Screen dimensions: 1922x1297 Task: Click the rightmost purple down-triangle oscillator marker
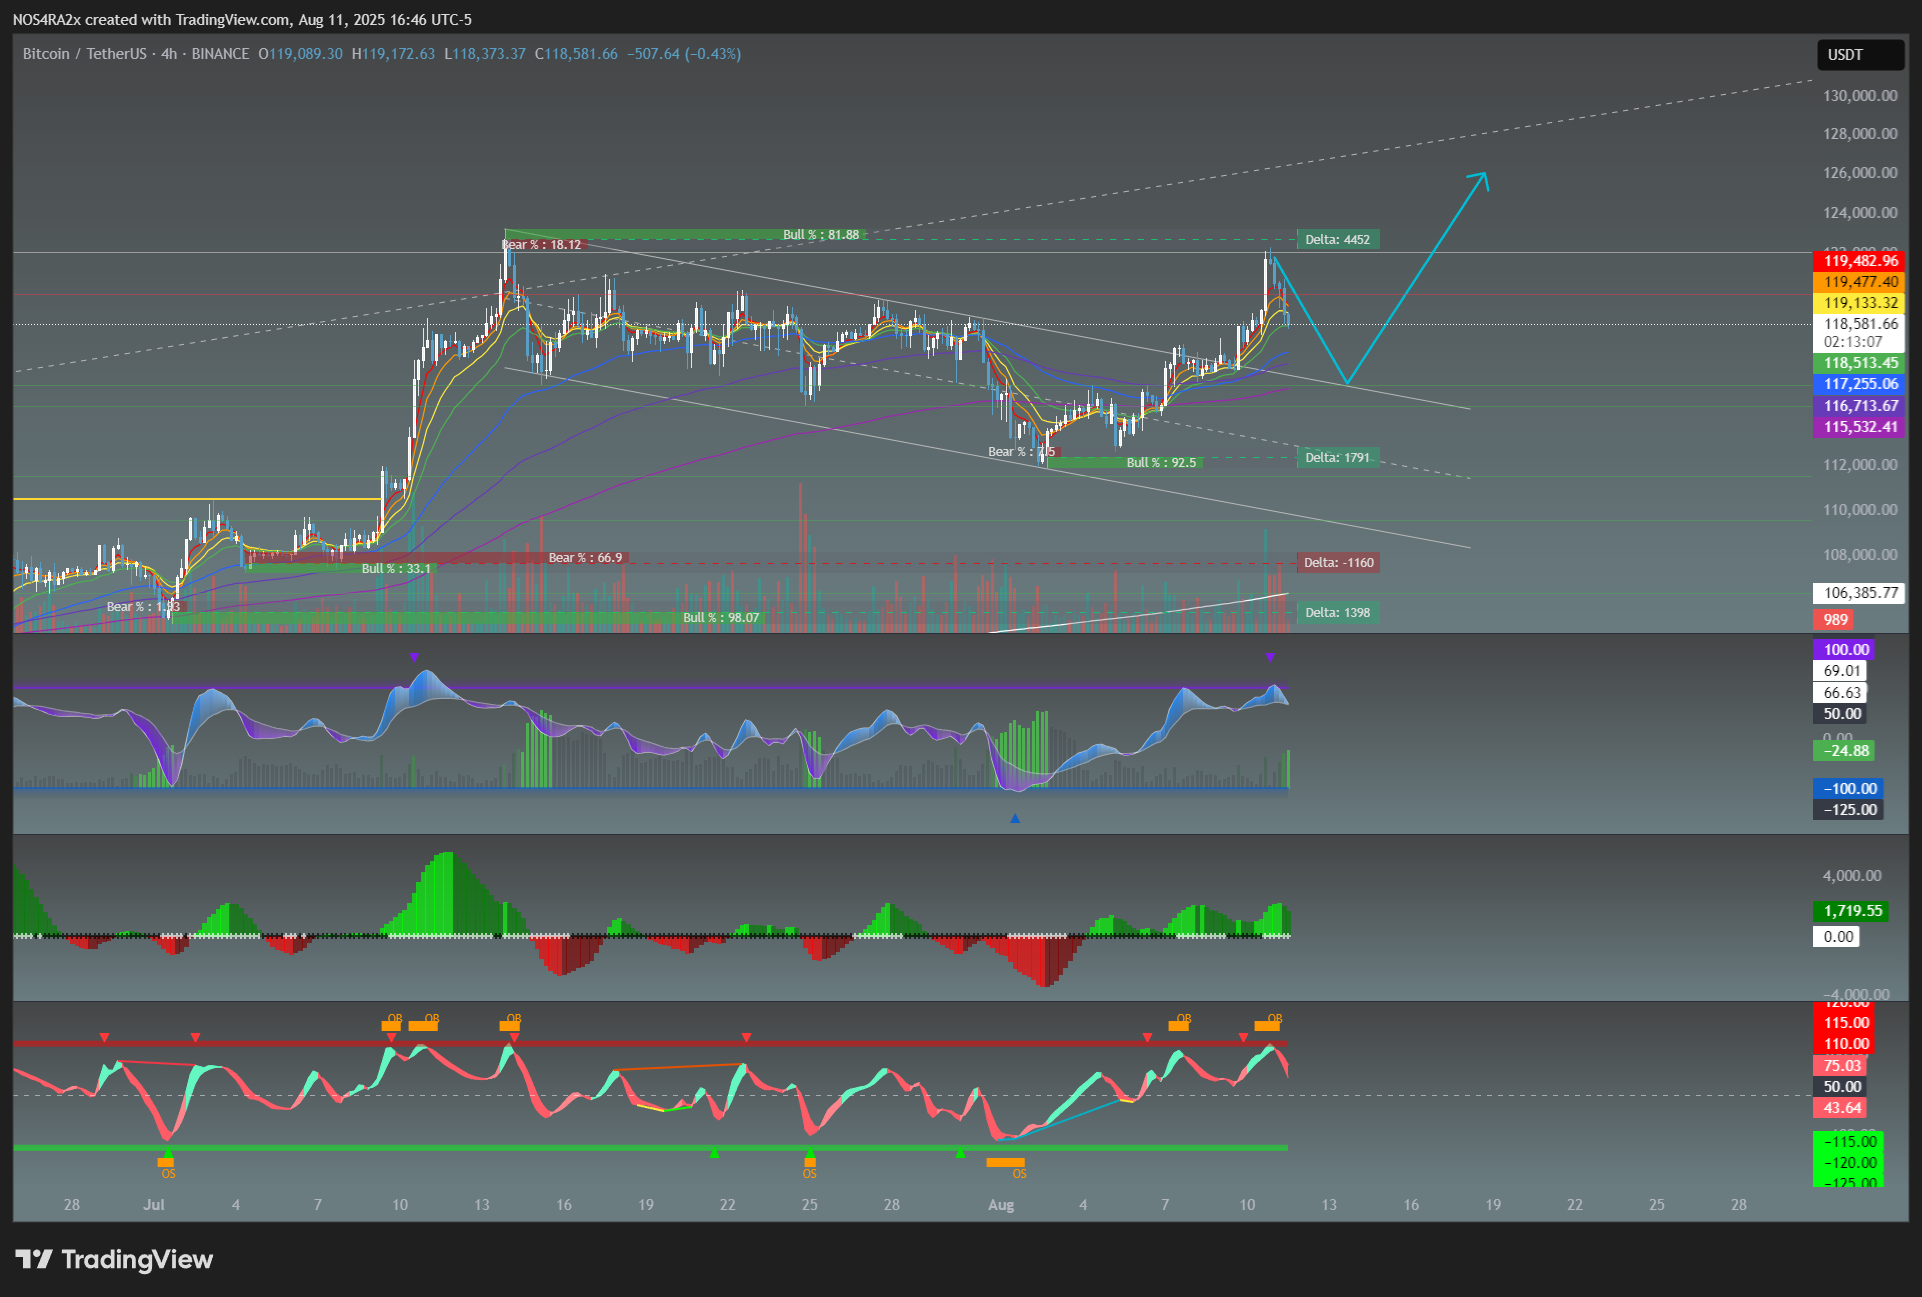[x=1270, y=658]
